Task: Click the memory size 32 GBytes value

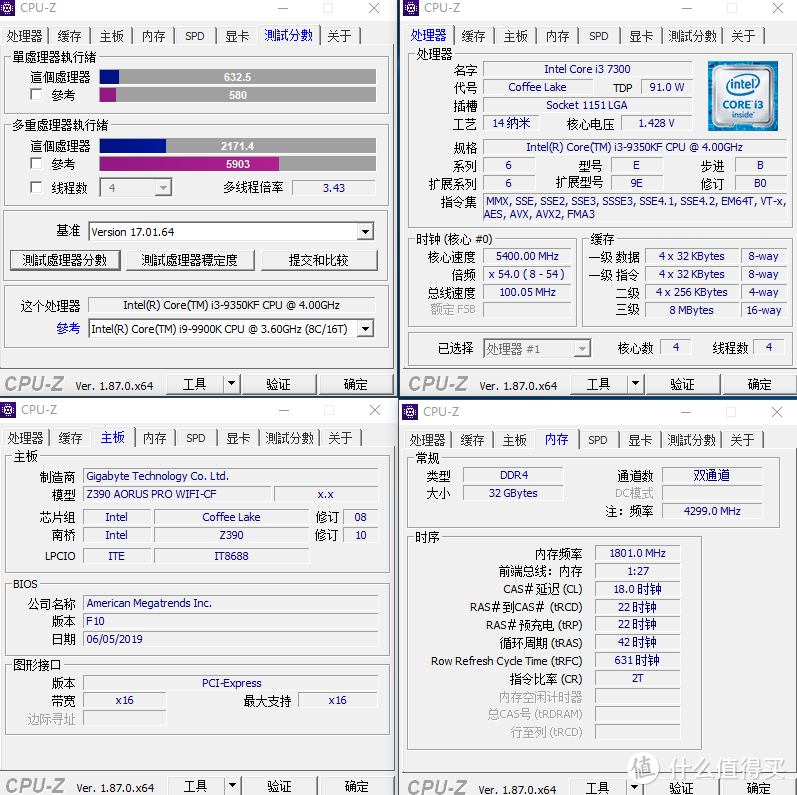Action: tap(513, 493)
